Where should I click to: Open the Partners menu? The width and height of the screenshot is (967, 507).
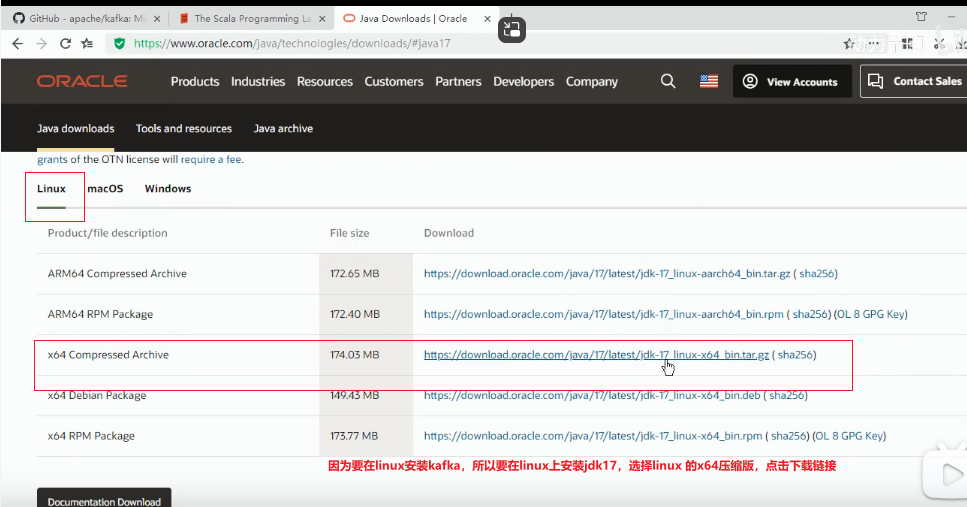coord(458,81)
